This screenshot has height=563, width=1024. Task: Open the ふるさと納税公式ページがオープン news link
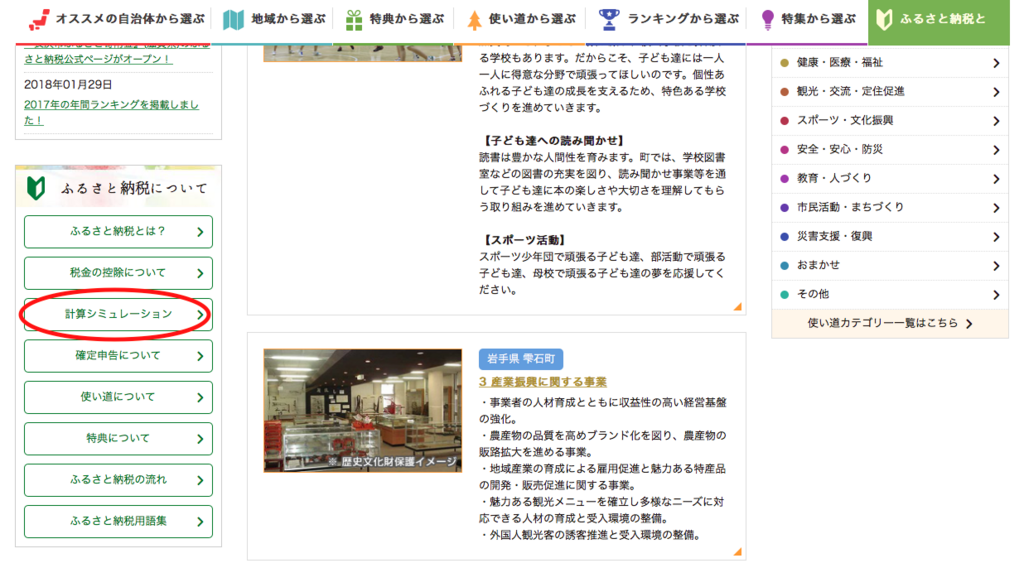click(x=98, y=59)
